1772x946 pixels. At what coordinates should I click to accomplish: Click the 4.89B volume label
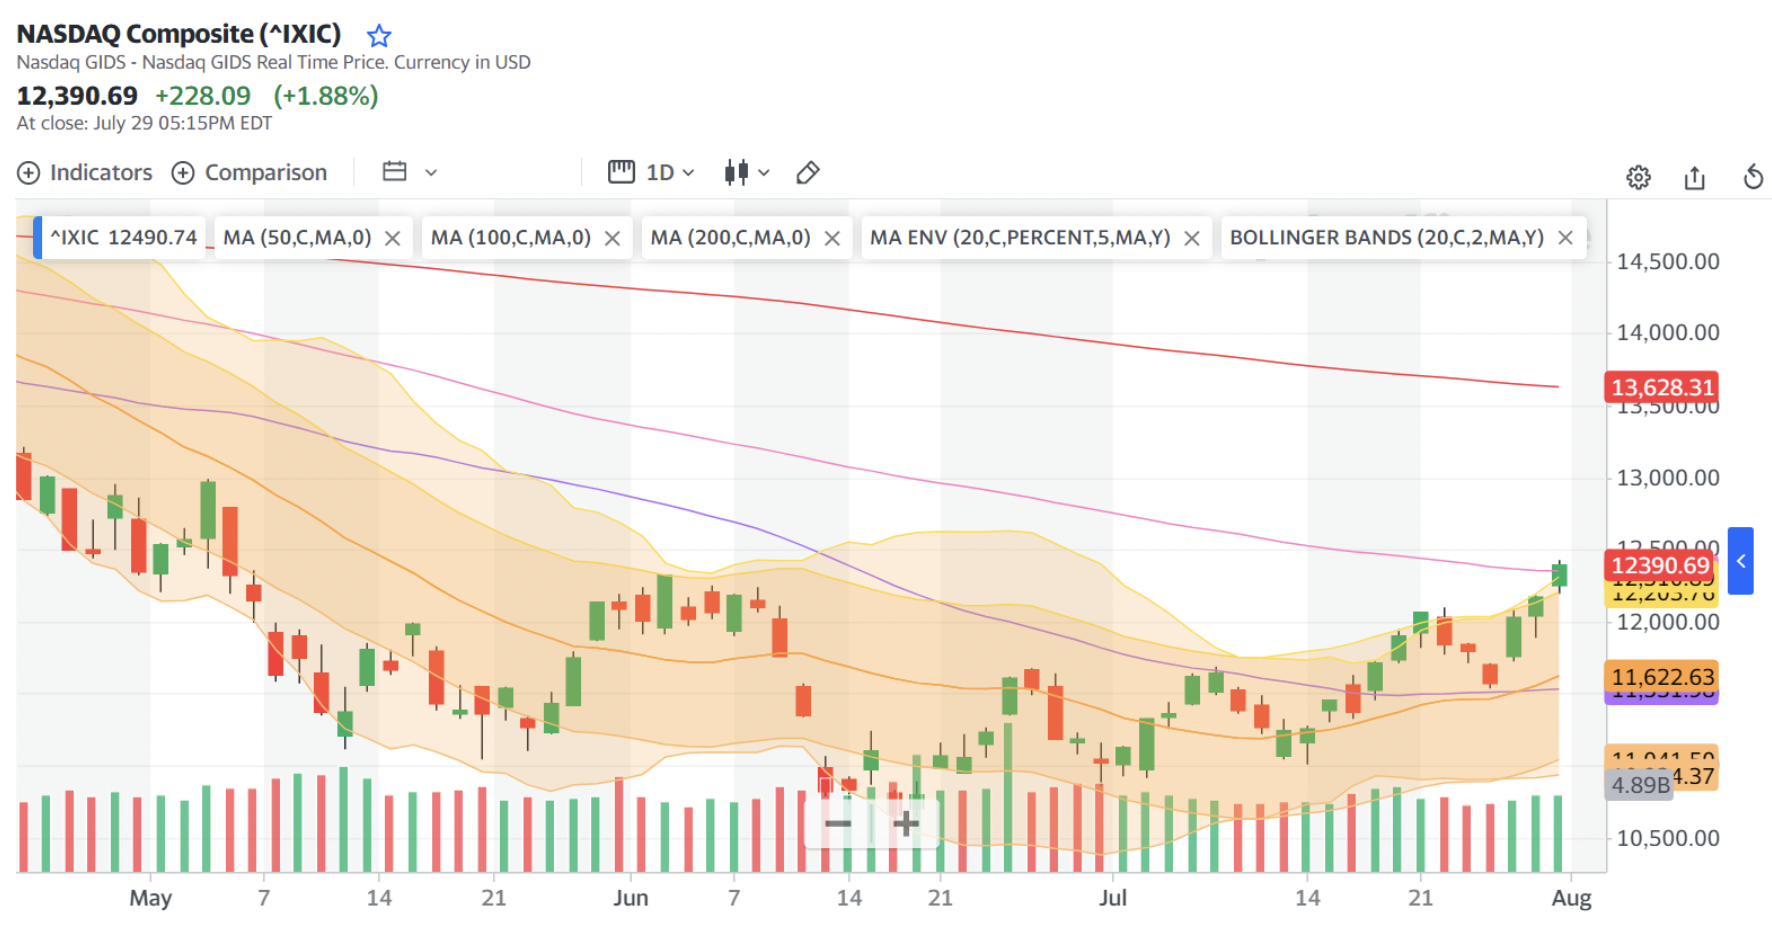(1640, 785)
